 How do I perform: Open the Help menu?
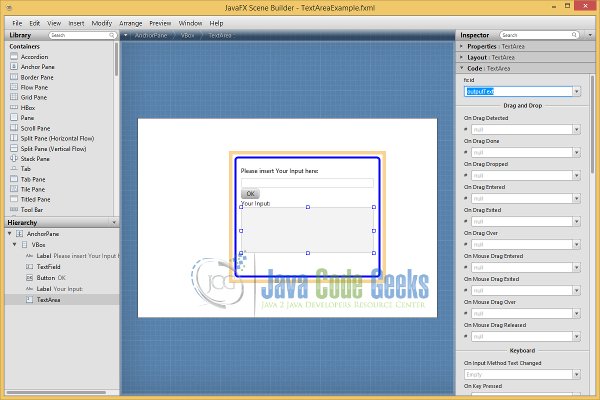click(x=216, y=23)
